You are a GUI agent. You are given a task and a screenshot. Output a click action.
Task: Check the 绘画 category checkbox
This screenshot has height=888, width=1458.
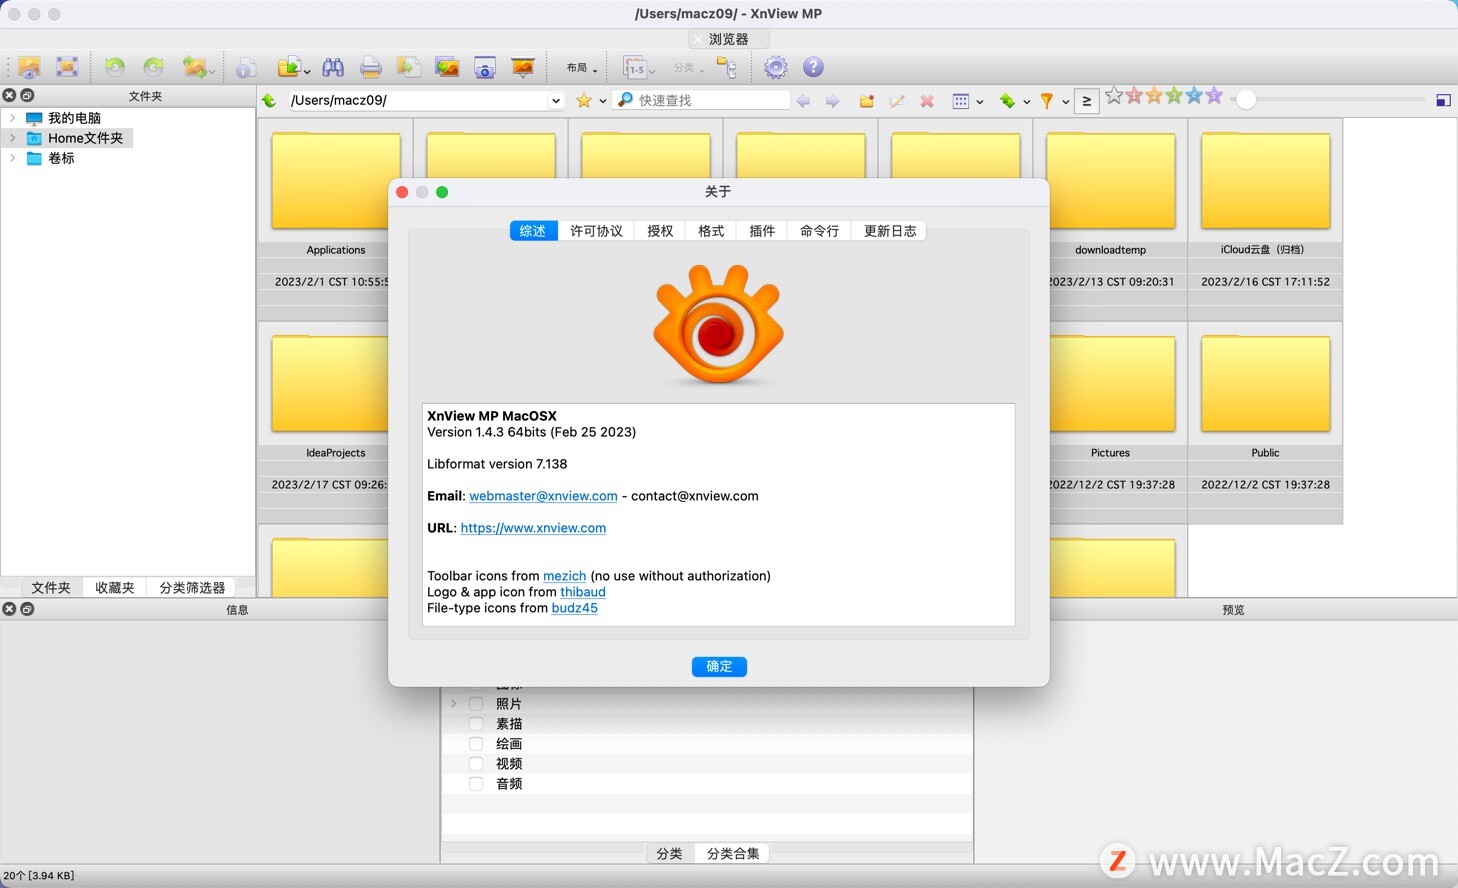tap(476, 744)
